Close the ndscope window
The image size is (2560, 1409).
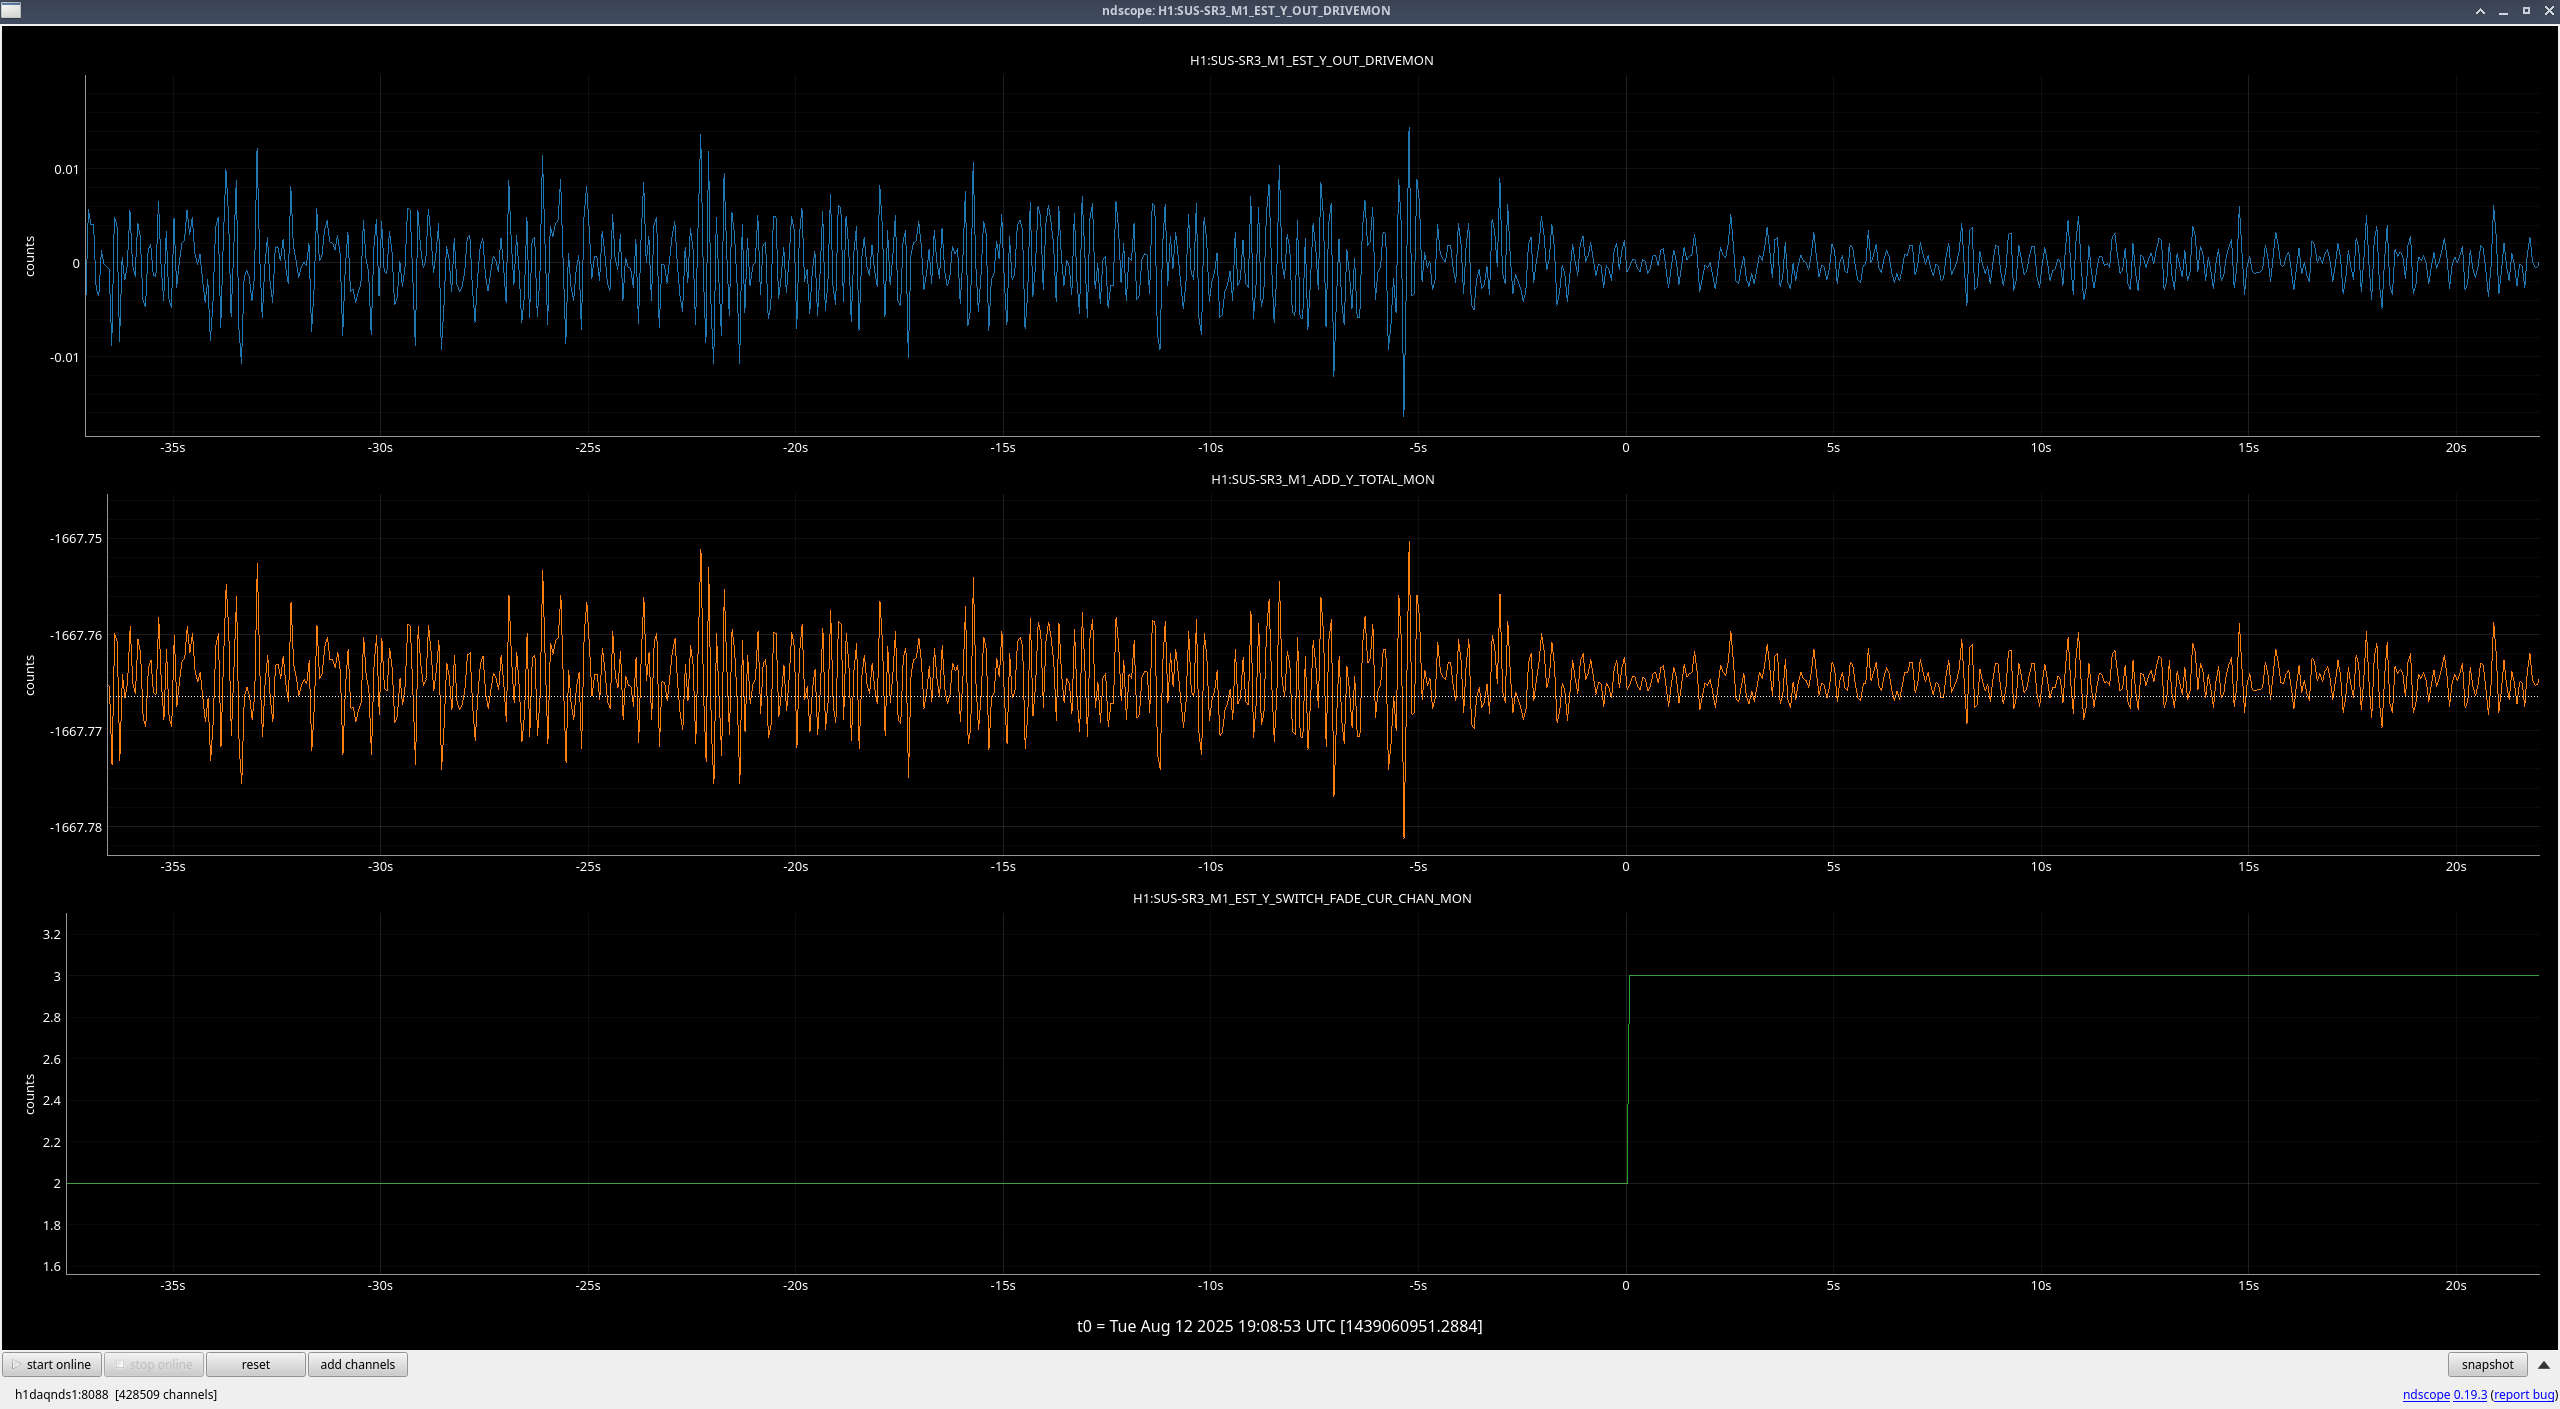(2549, 11)
